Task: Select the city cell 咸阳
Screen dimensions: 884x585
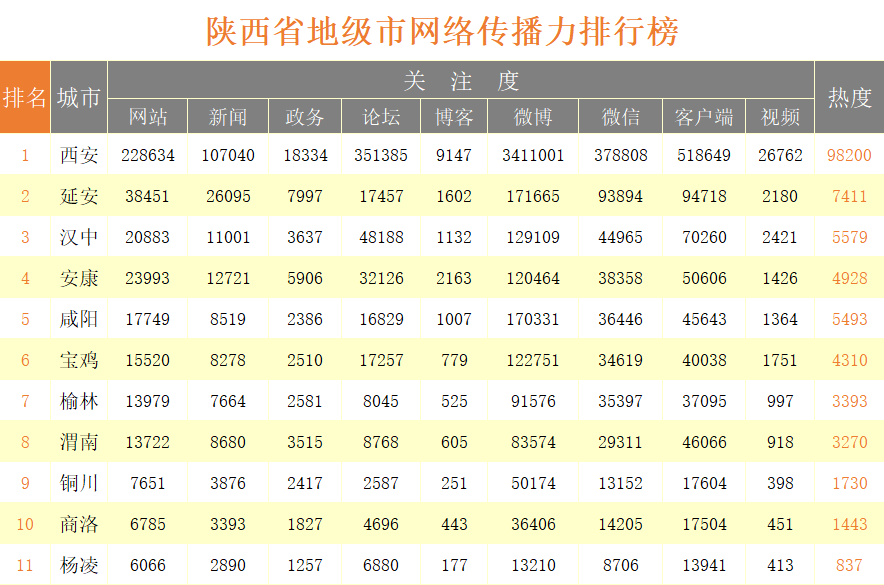Action: [79, 319]
